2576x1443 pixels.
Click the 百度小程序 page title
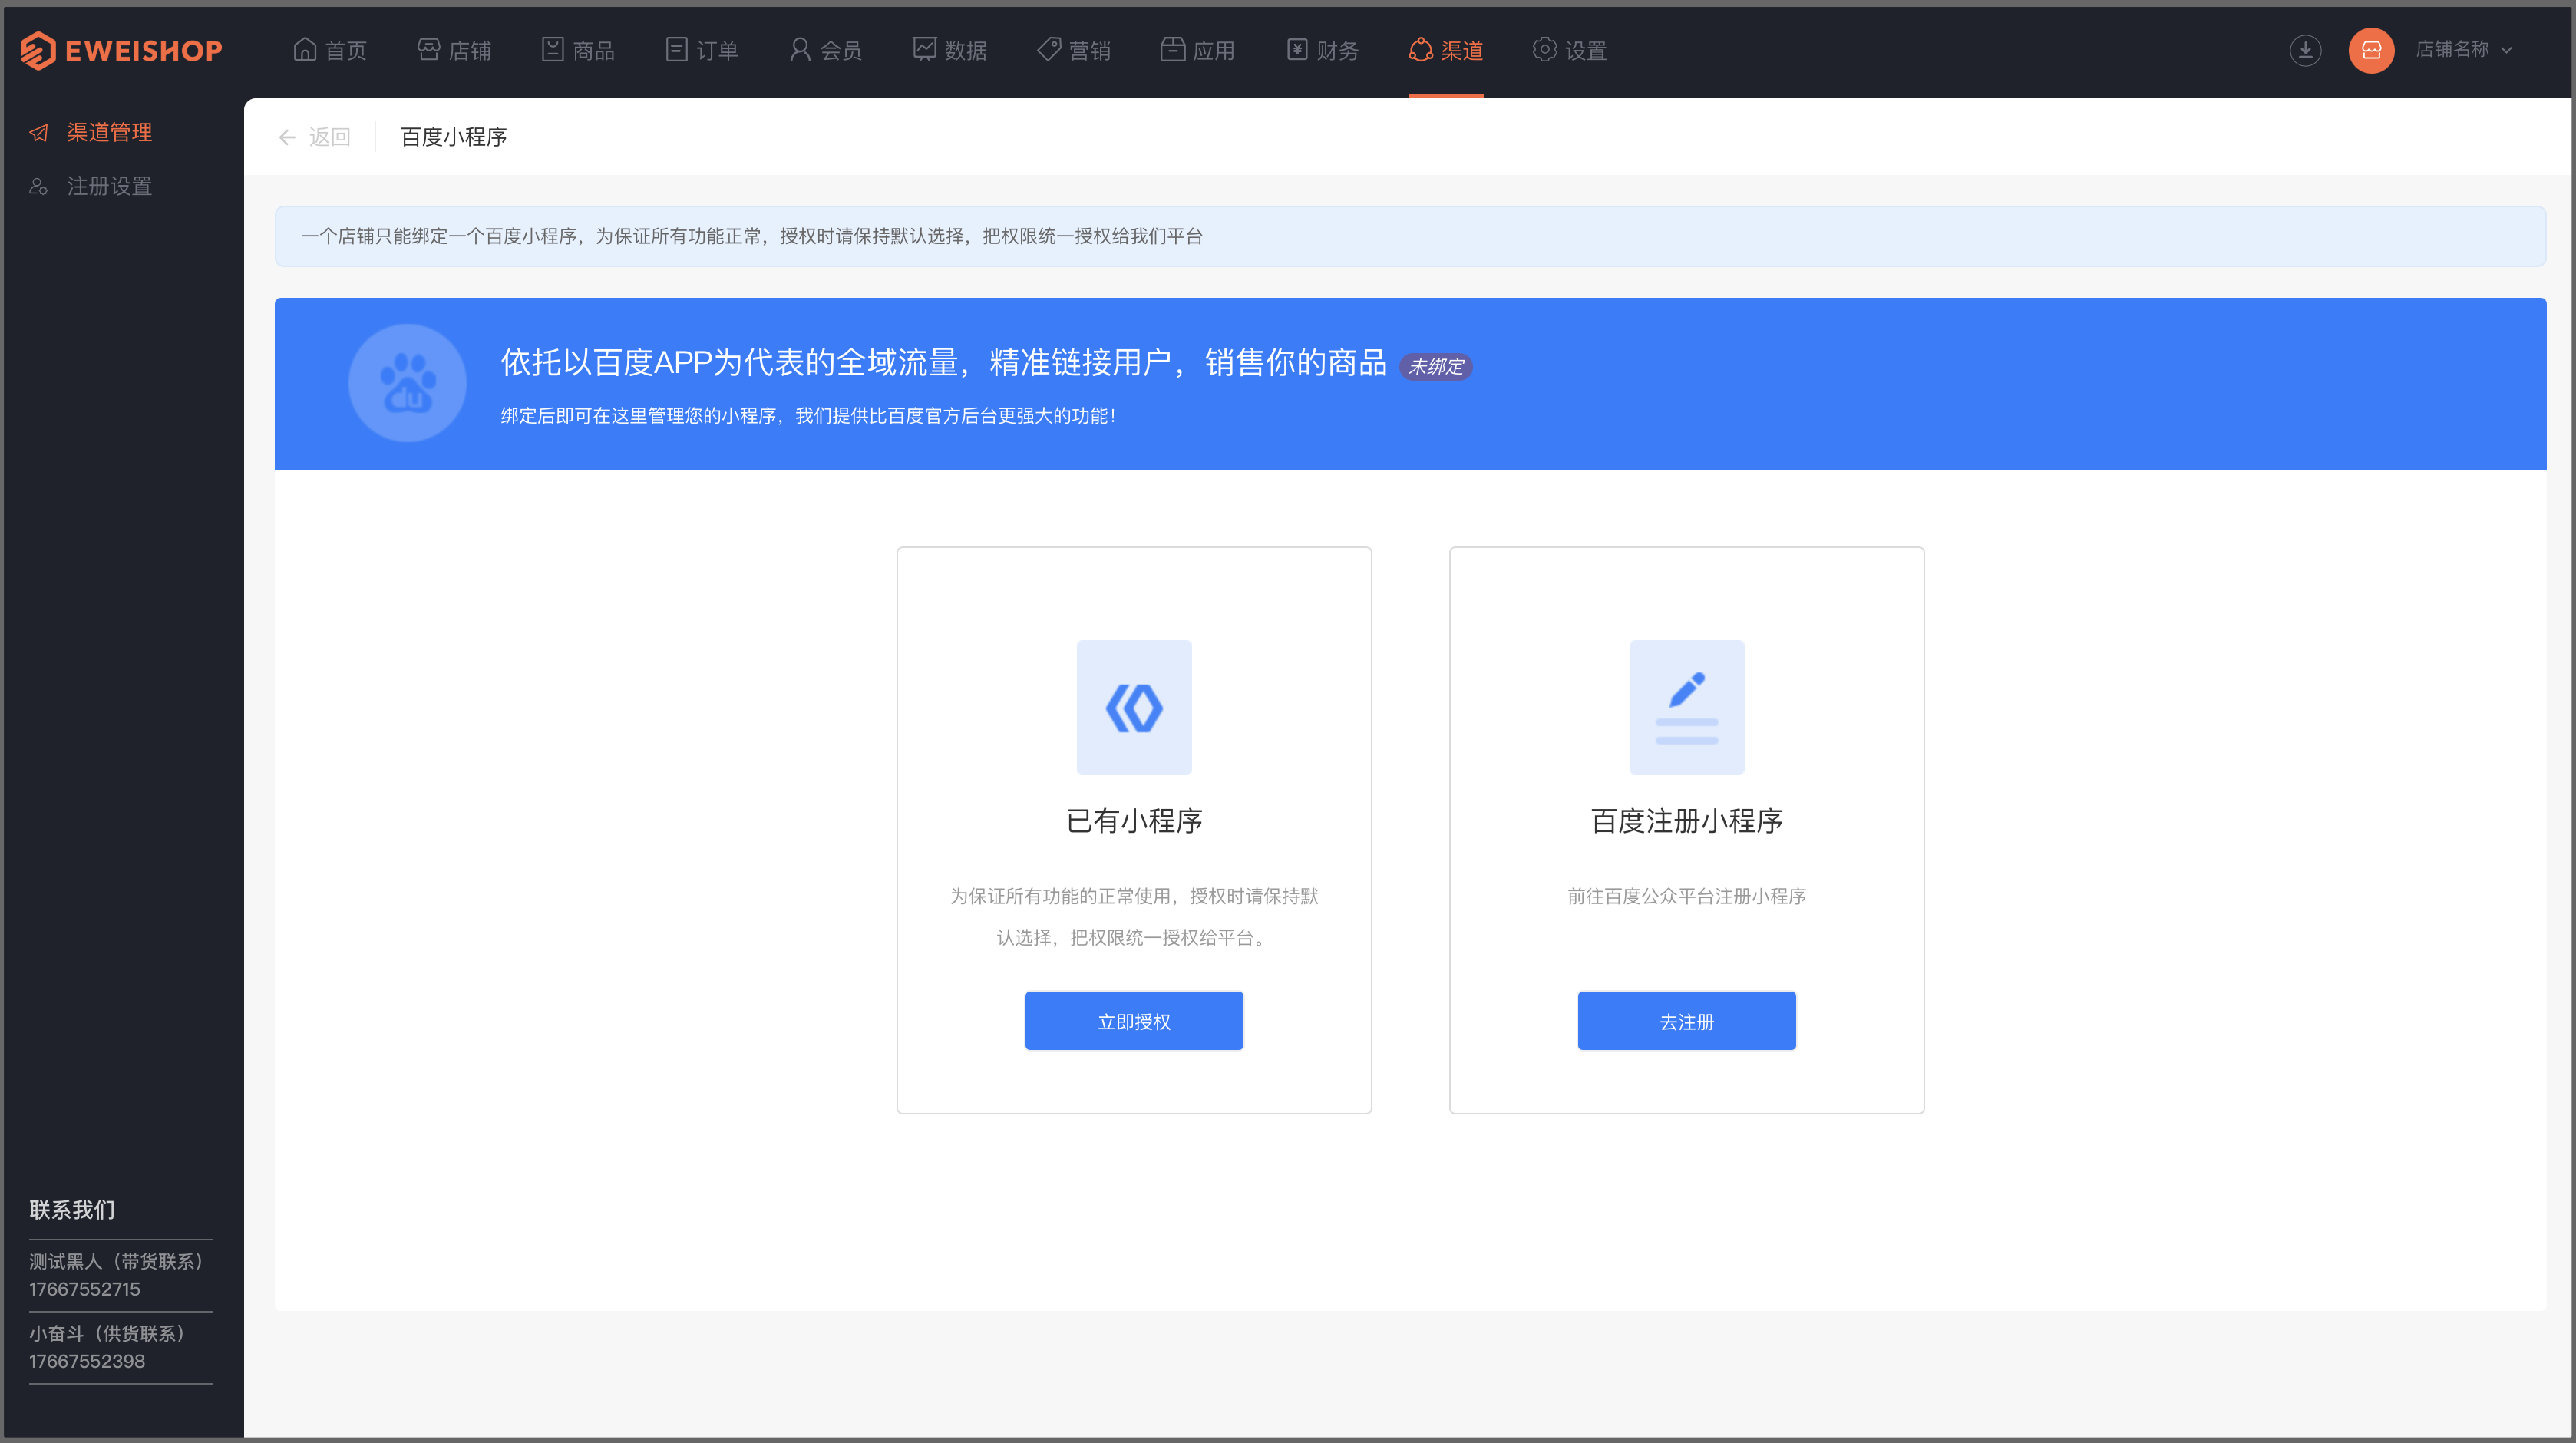pyautogui.click(x=454, y=137)
